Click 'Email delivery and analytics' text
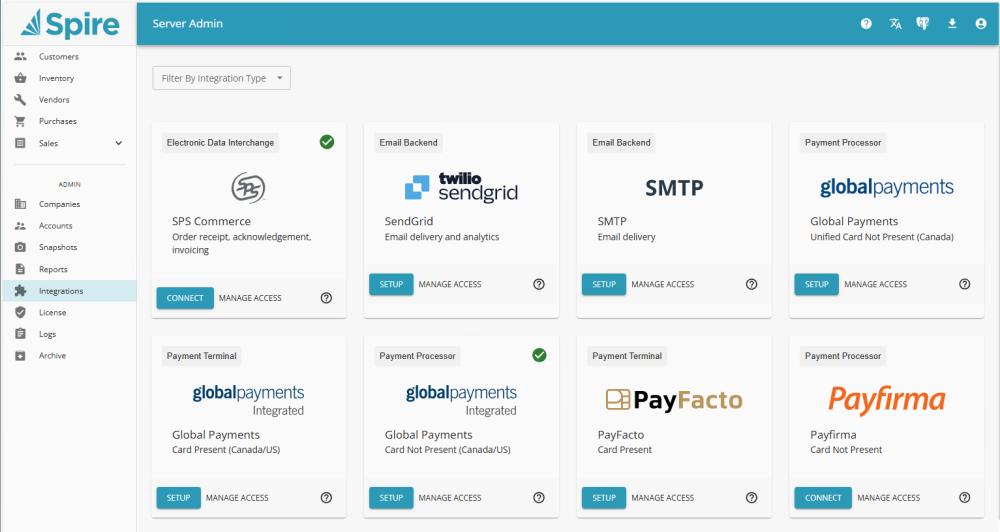This screenshot has height=532, width=1000. [x=442, y=237]
